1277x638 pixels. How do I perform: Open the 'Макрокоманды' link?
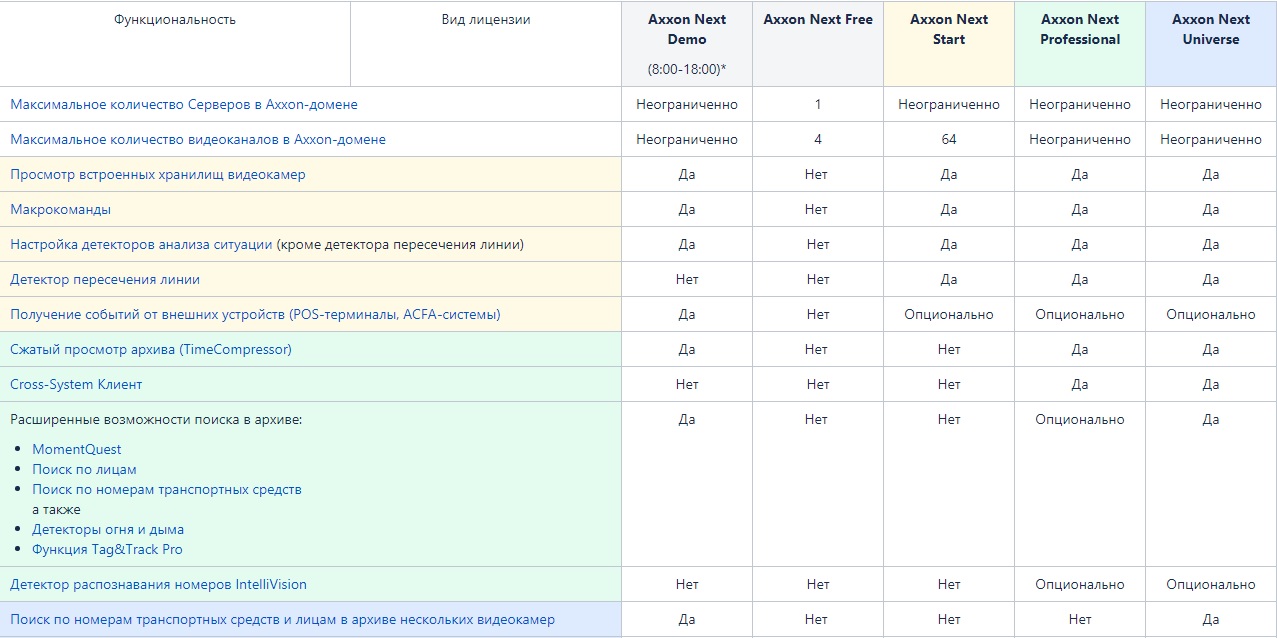[61, 210]
